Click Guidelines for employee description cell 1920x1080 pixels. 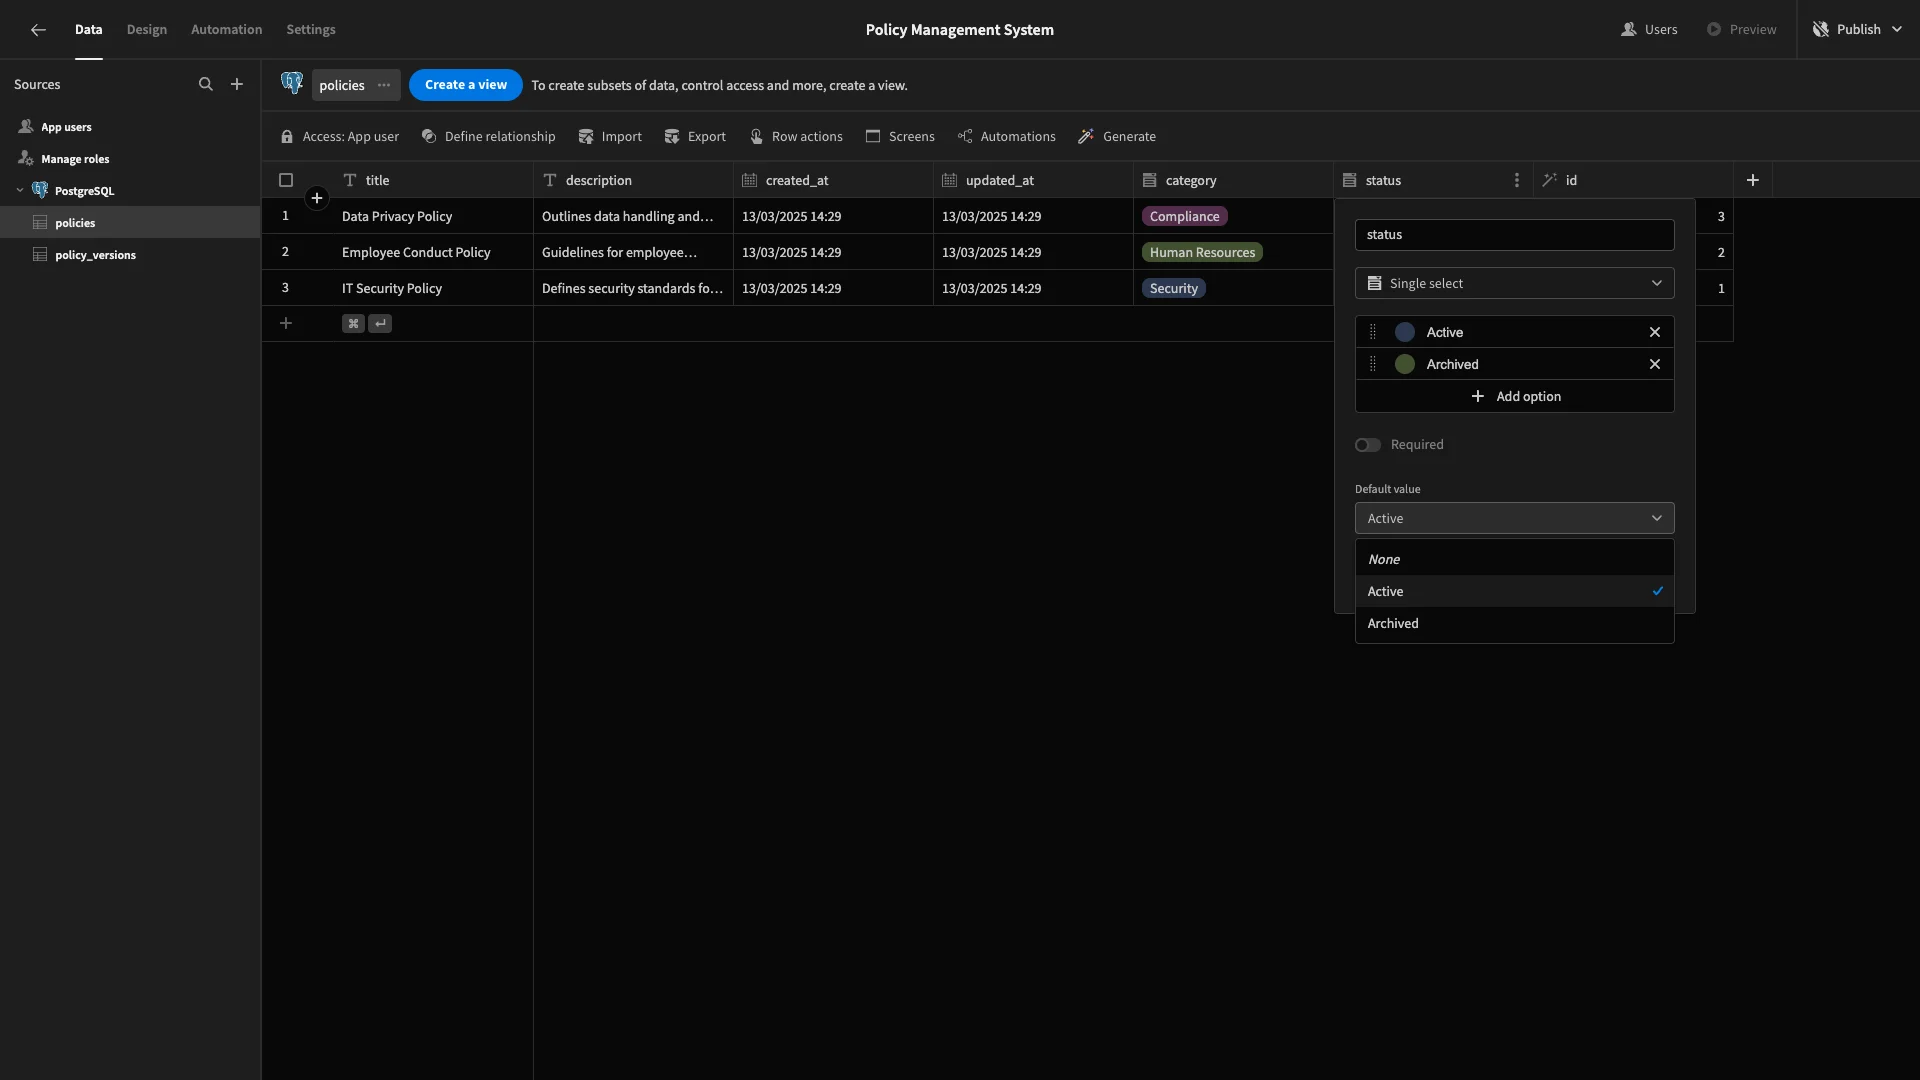click(633, 252)
